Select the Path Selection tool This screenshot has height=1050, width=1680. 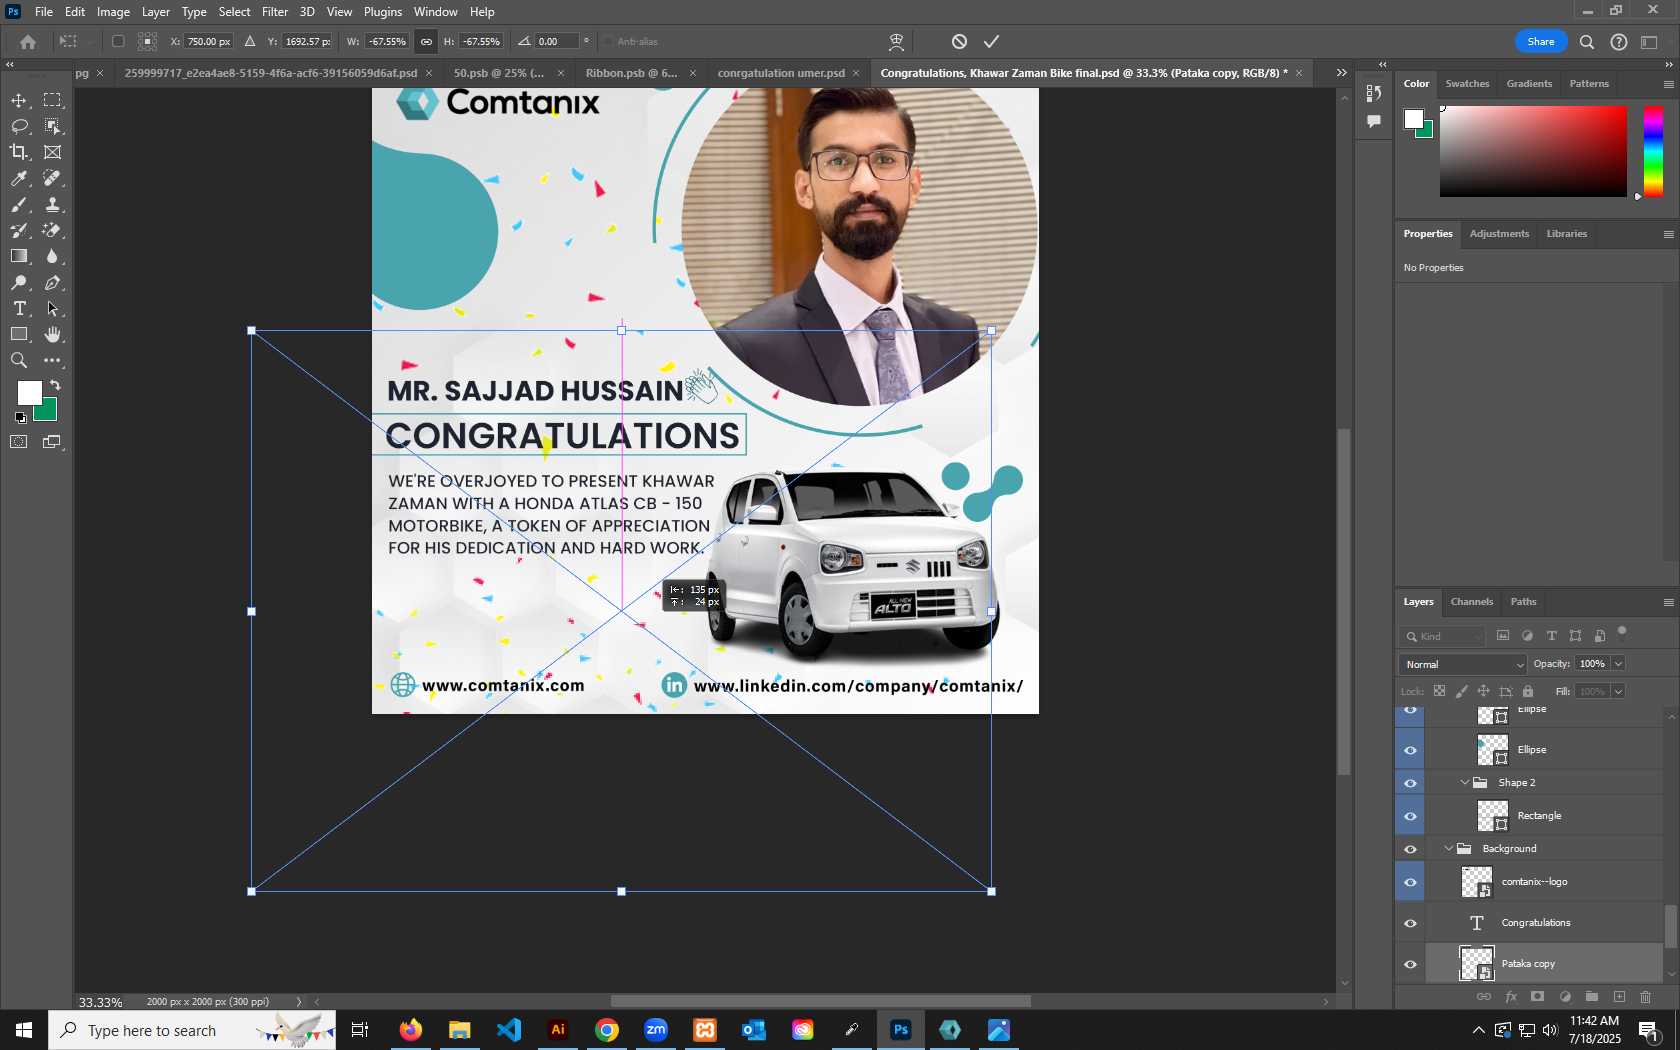pos(52,309)
